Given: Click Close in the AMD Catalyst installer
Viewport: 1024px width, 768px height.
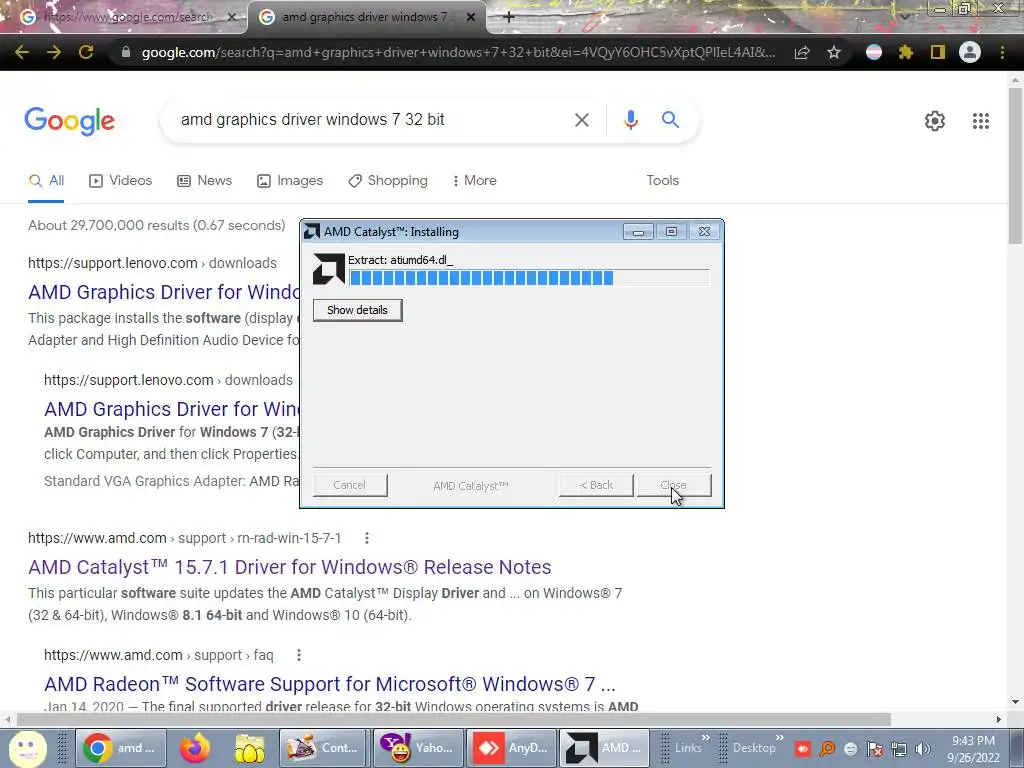Looking at the screenshot, I should coord(673,485).
